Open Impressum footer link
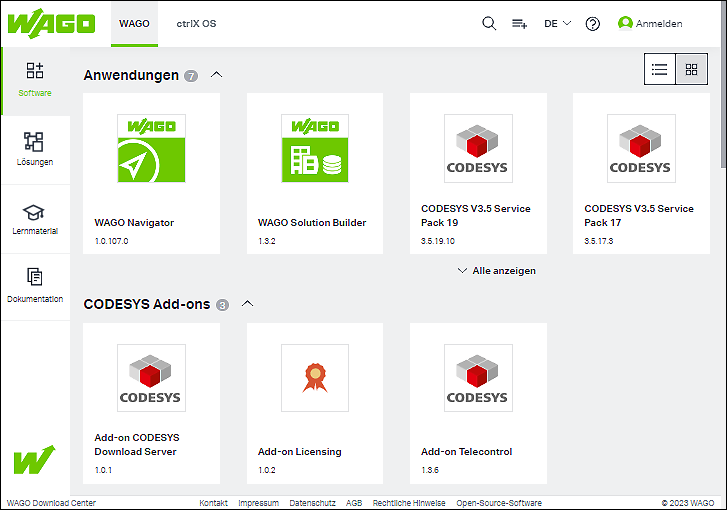727x510 pixels. click(258, 503)
